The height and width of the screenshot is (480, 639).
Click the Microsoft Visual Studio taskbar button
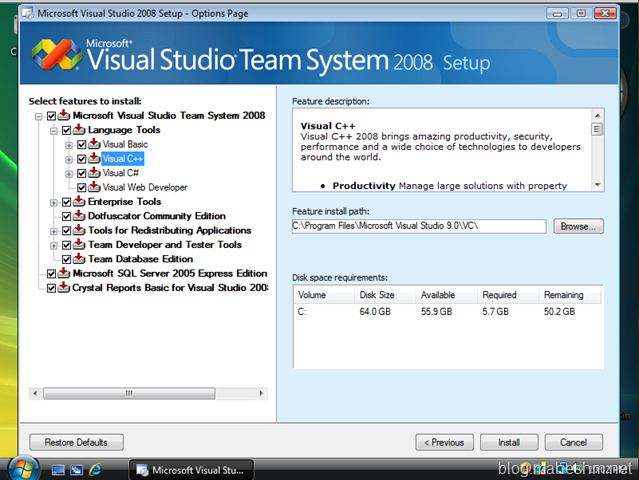(x=191, y=470)
